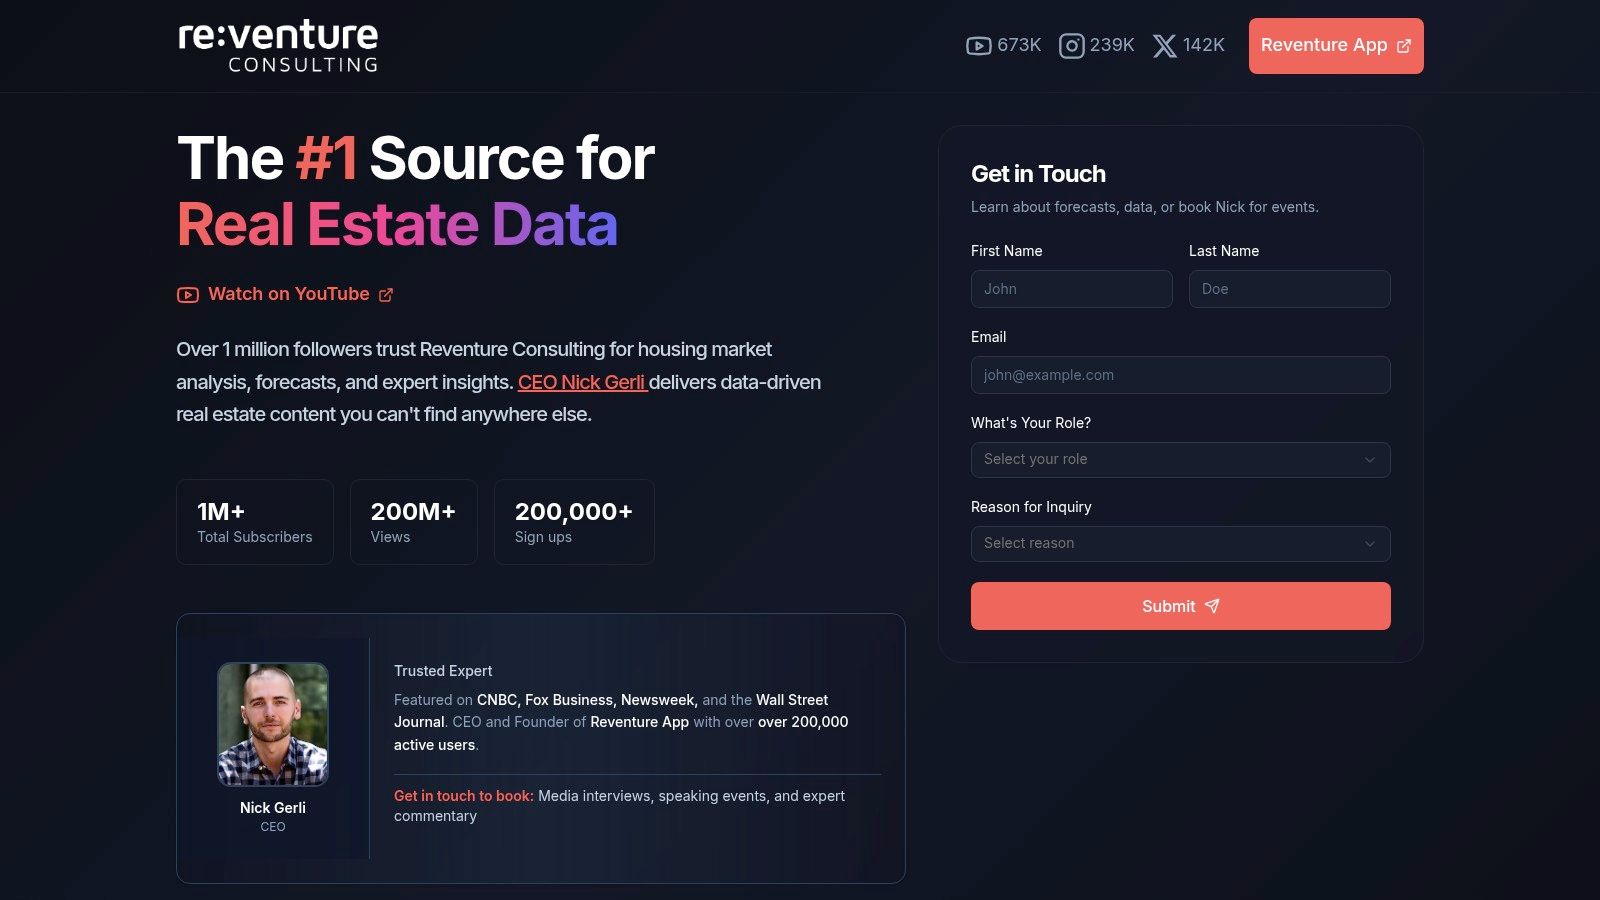The image size is (1600, 900).
Task: Expand the Select your role dropdown
Action: tap(1181, 460)
